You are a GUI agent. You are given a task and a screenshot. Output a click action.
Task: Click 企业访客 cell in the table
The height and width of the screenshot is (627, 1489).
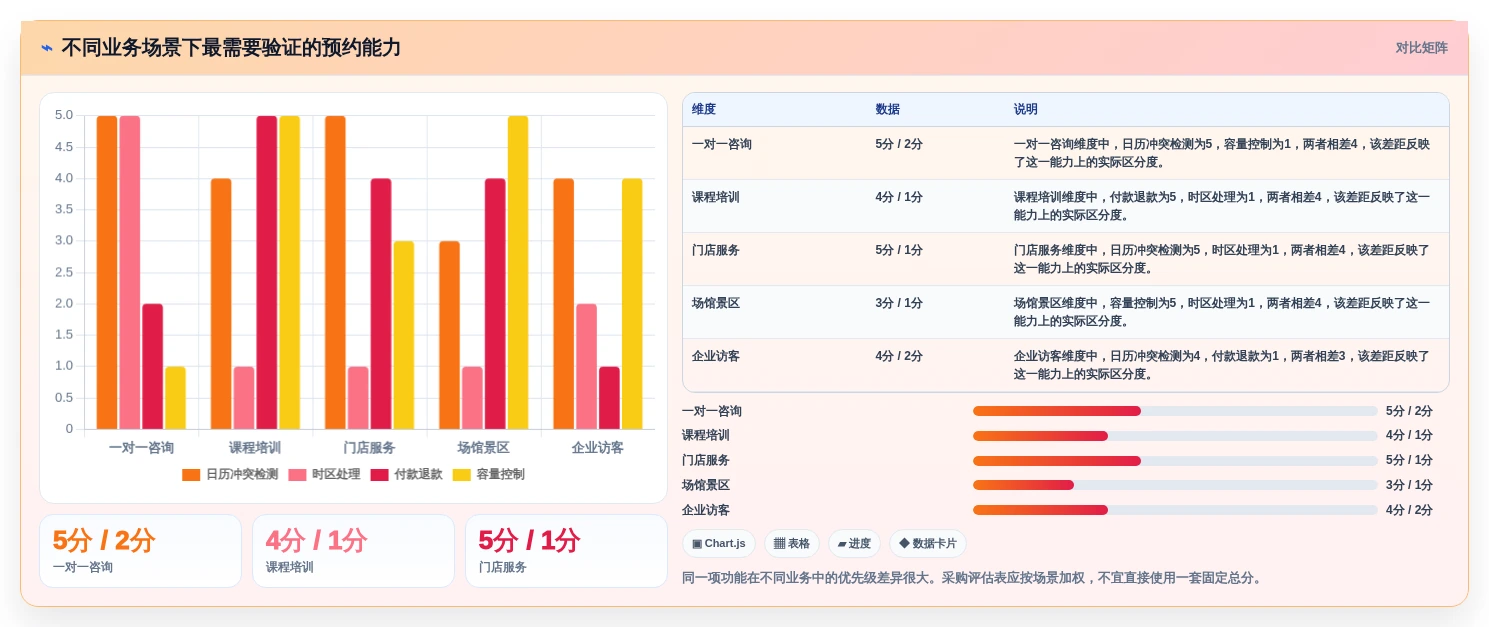(716, 356)
